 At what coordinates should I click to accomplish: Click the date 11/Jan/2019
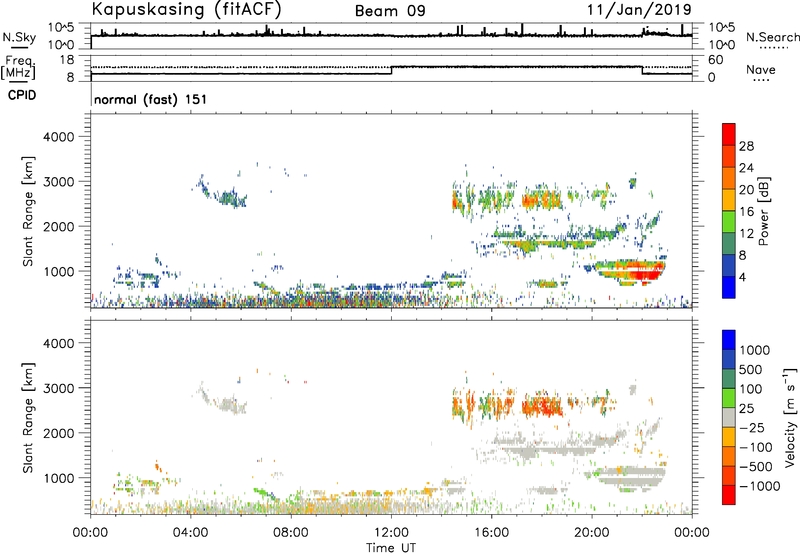[639, 9]
